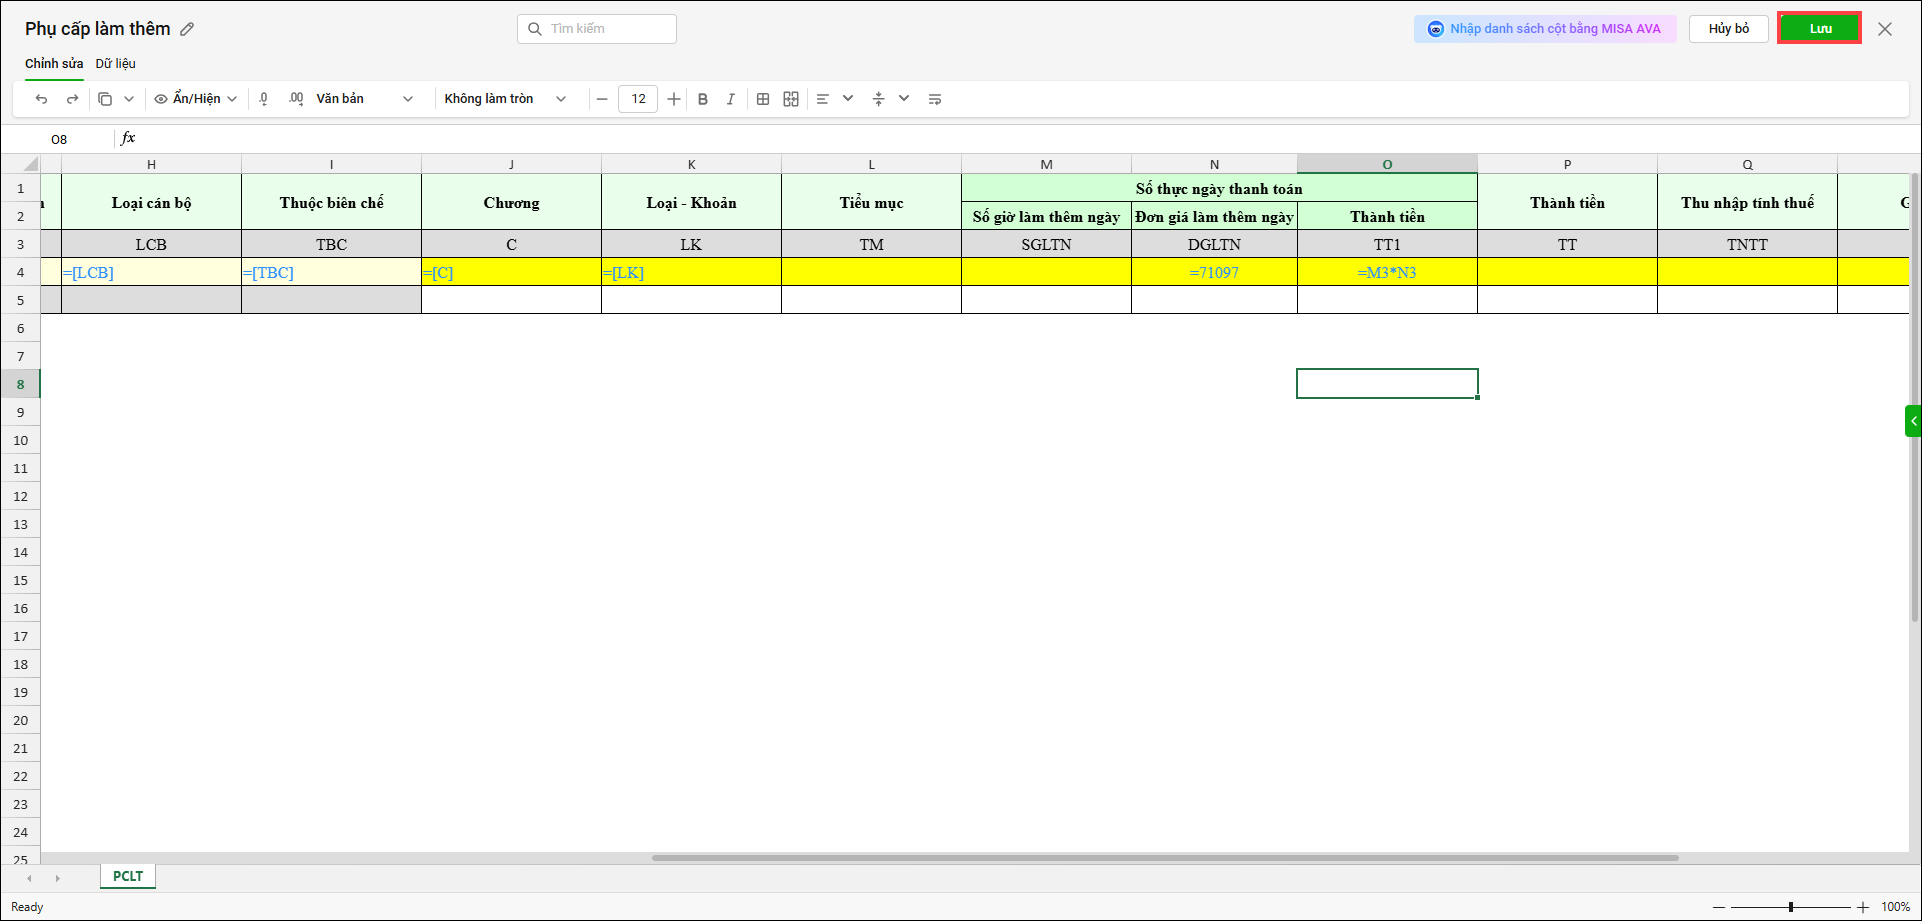Toggle bold formatting
The height and width of the screenshot is (921, 1922).
(x=703, y=99)
